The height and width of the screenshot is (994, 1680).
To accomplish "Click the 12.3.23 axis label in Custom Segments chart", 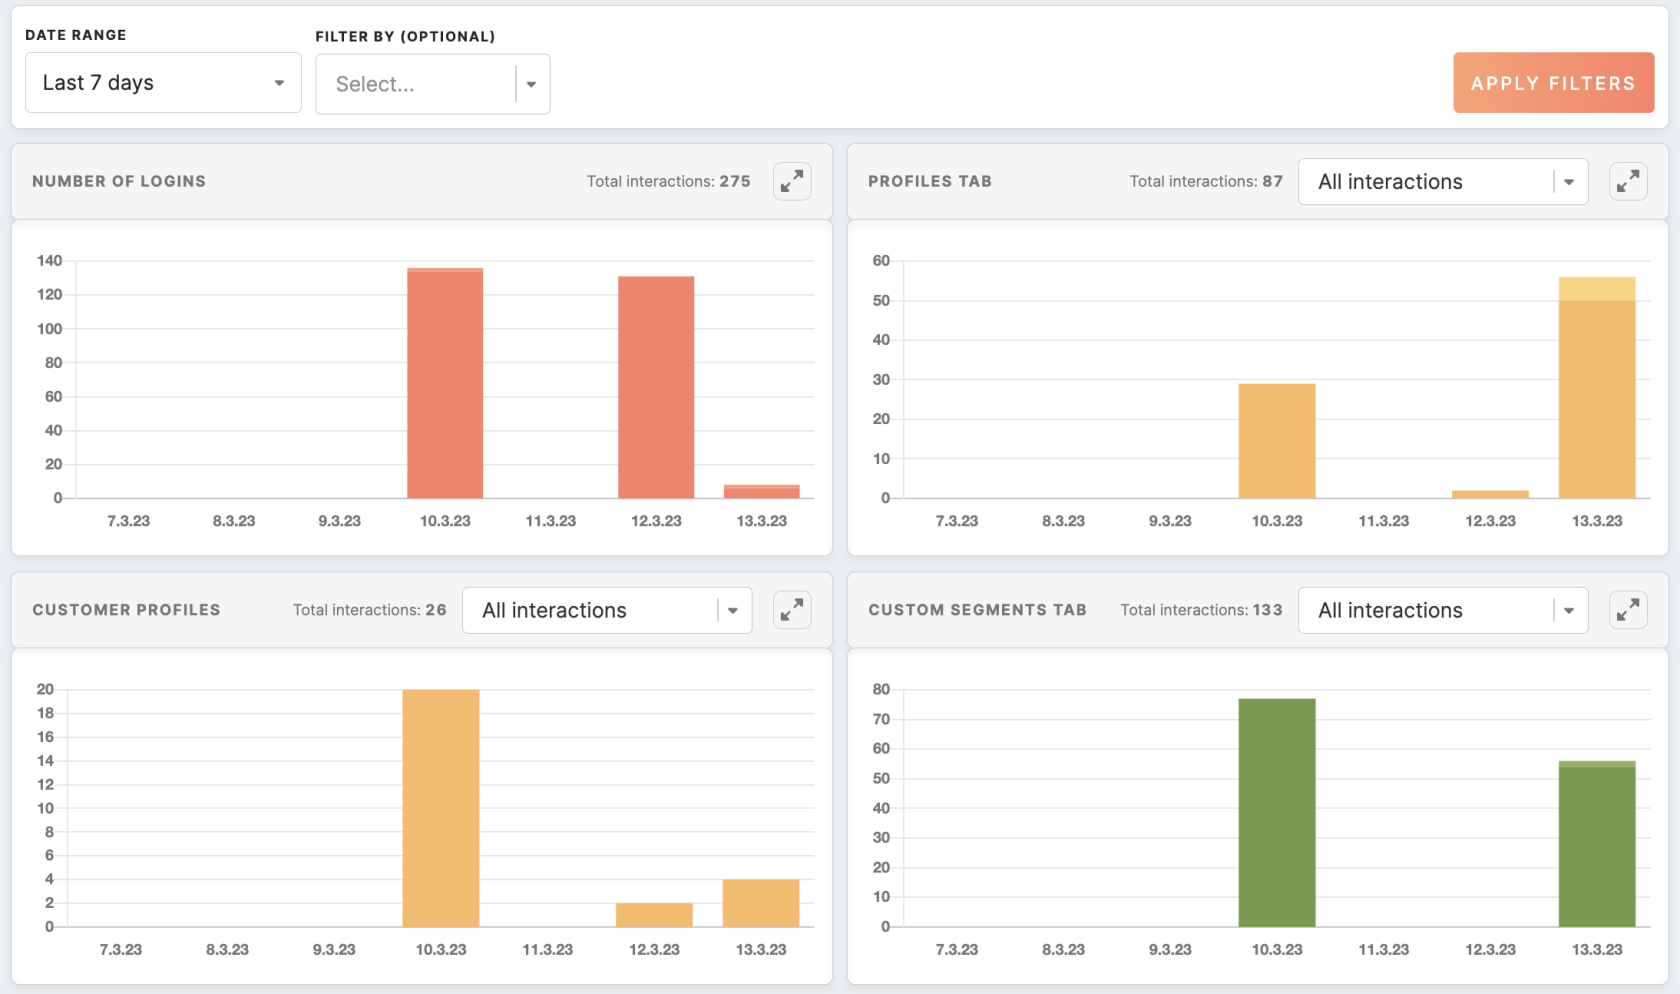I will click(1490, 950).
